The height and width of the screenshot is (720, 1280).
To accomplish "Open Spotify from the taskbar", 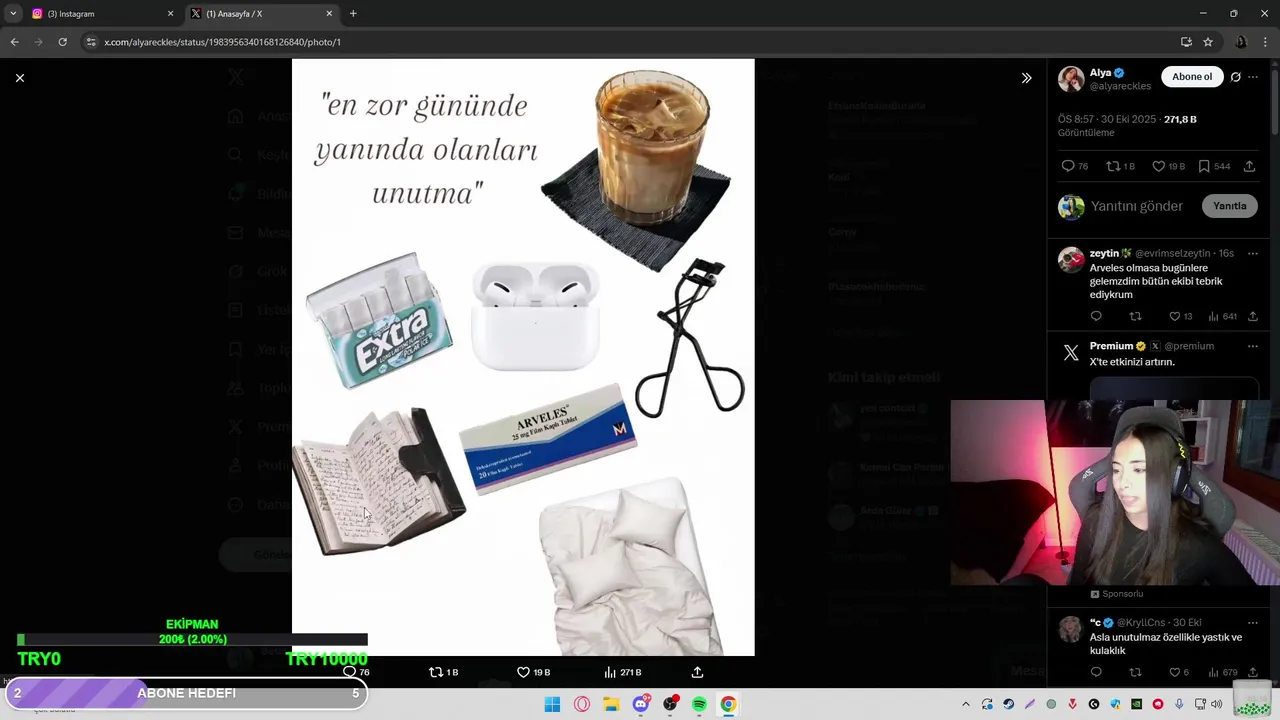I will point(699,704).
